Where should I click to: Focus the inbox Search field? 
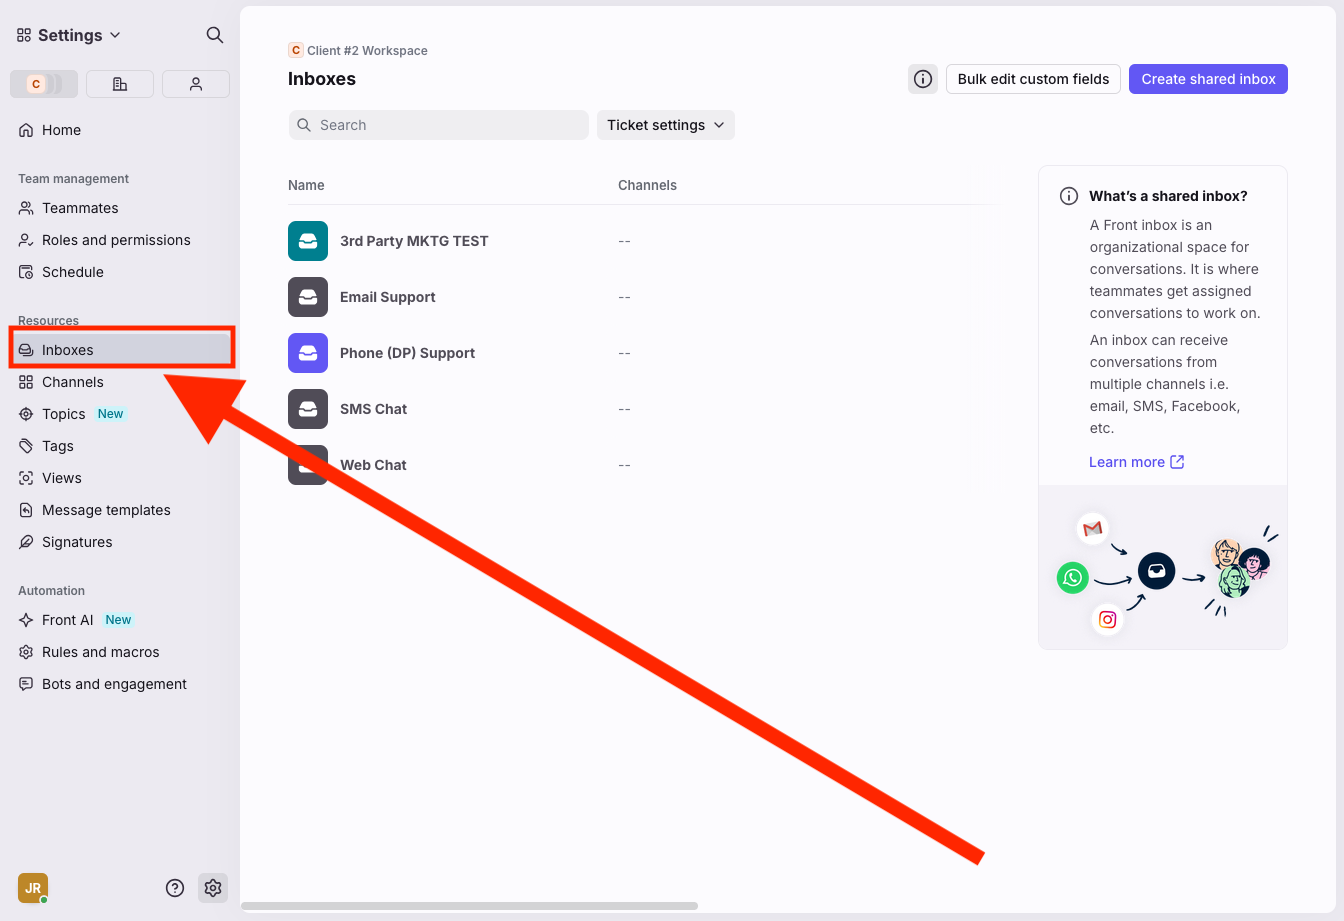click(x=439, y=125)
